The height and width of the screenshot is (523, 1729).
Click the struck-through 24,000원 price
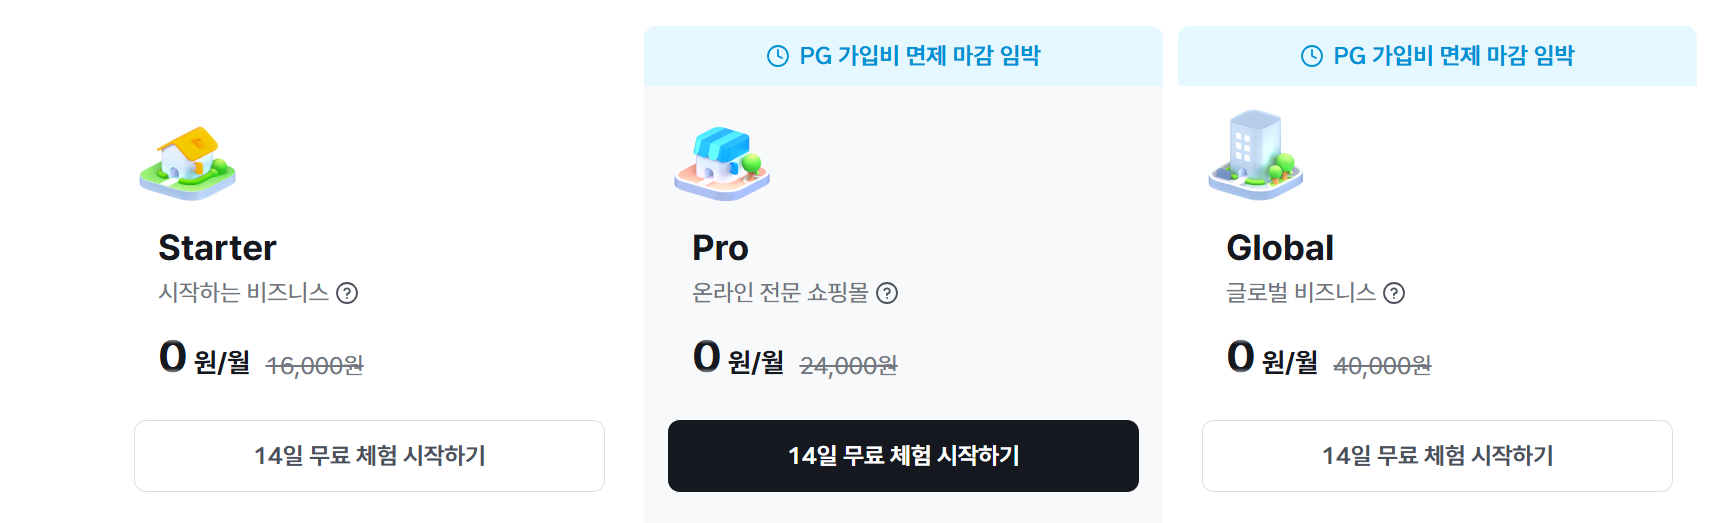tap(848, 366)
